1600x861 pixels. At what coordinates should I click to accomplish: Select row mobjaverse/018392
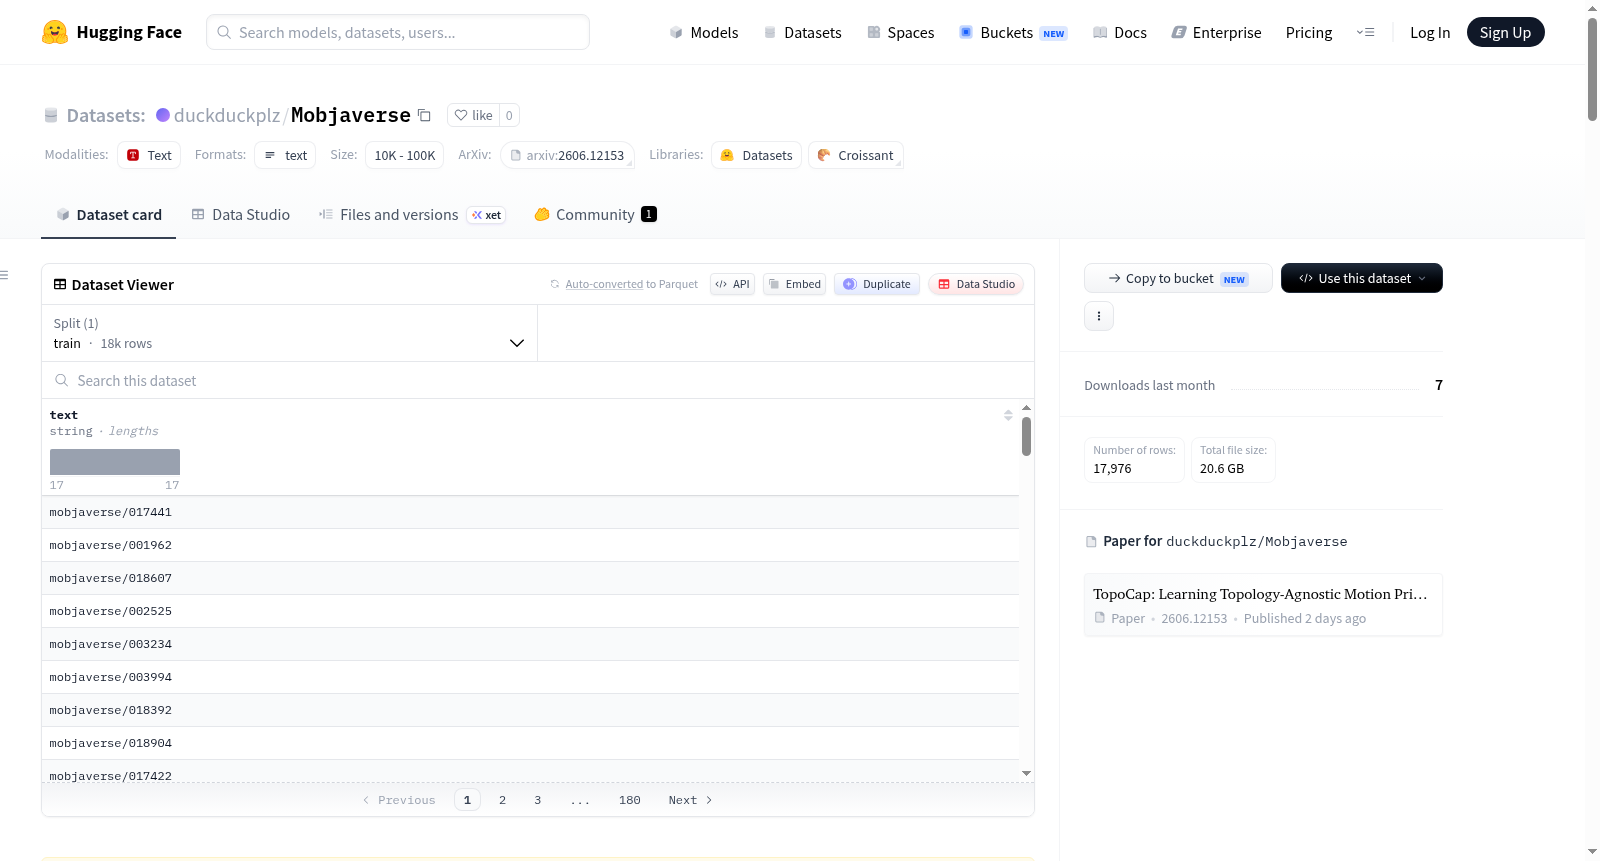point(530,710)
